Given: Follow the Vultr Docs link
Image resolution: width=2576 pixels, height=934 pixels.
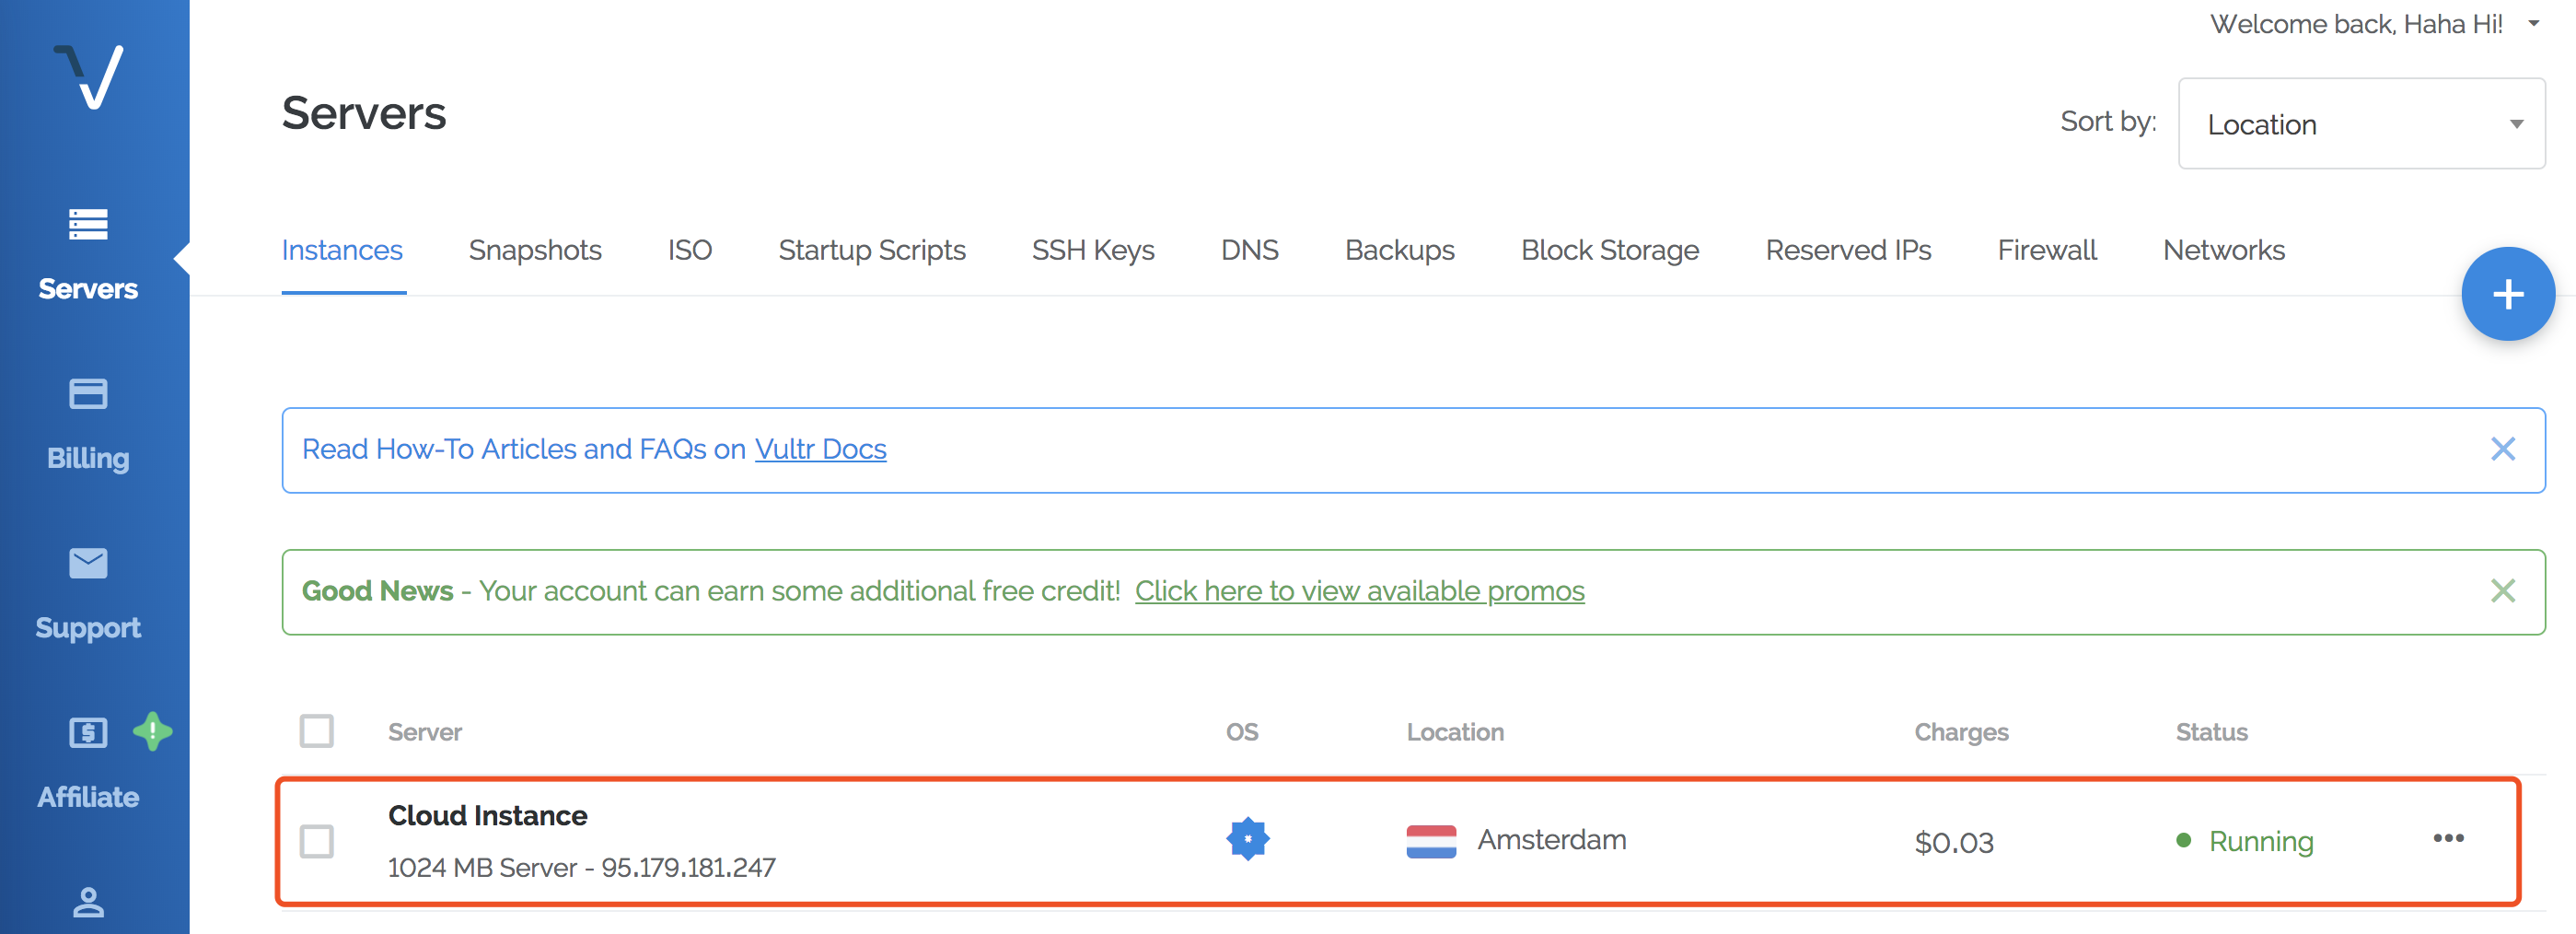Looking at the screenshot, I should (820, 450).
